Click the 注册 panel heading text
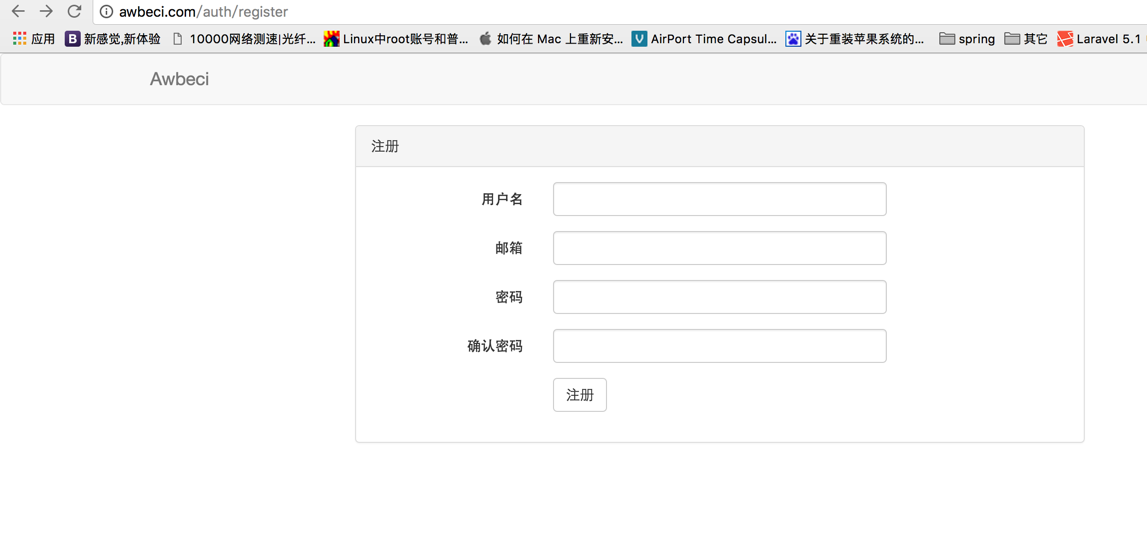This screenshot has height=547, width=1147. [385, 146]
